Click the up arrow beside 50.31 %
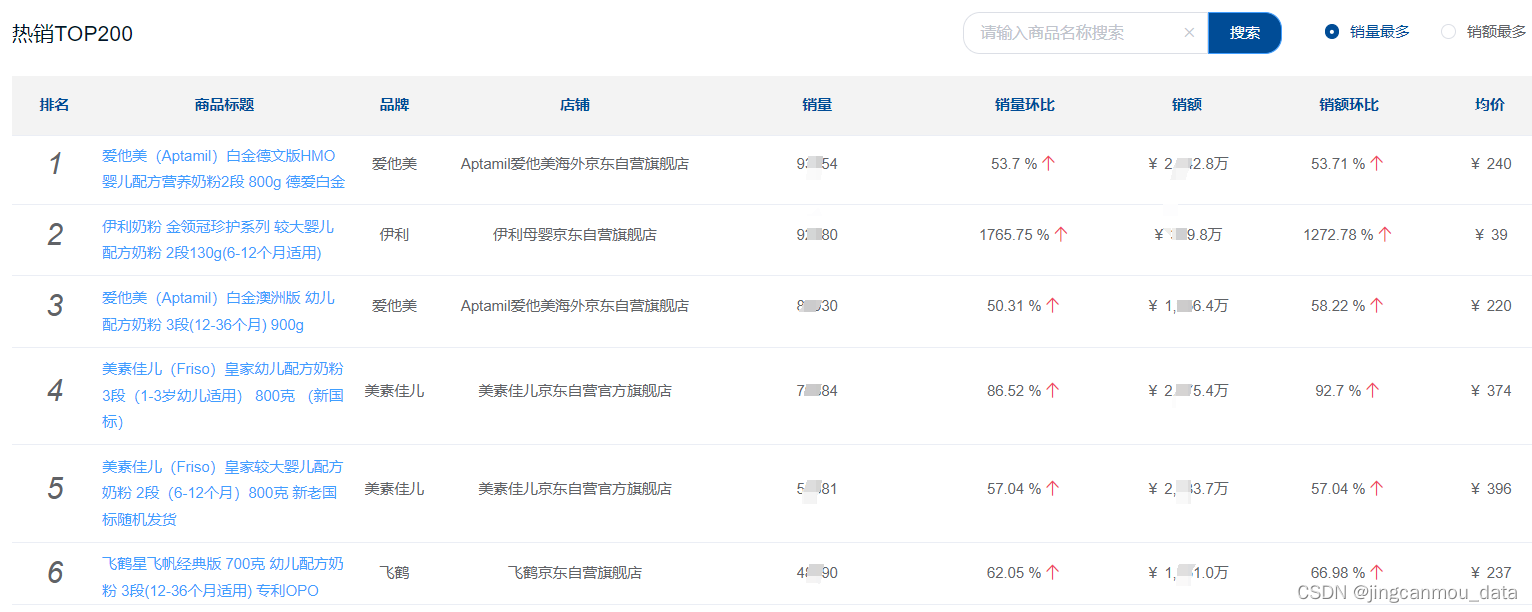The image size is (1532, 612). point(1053,306)
